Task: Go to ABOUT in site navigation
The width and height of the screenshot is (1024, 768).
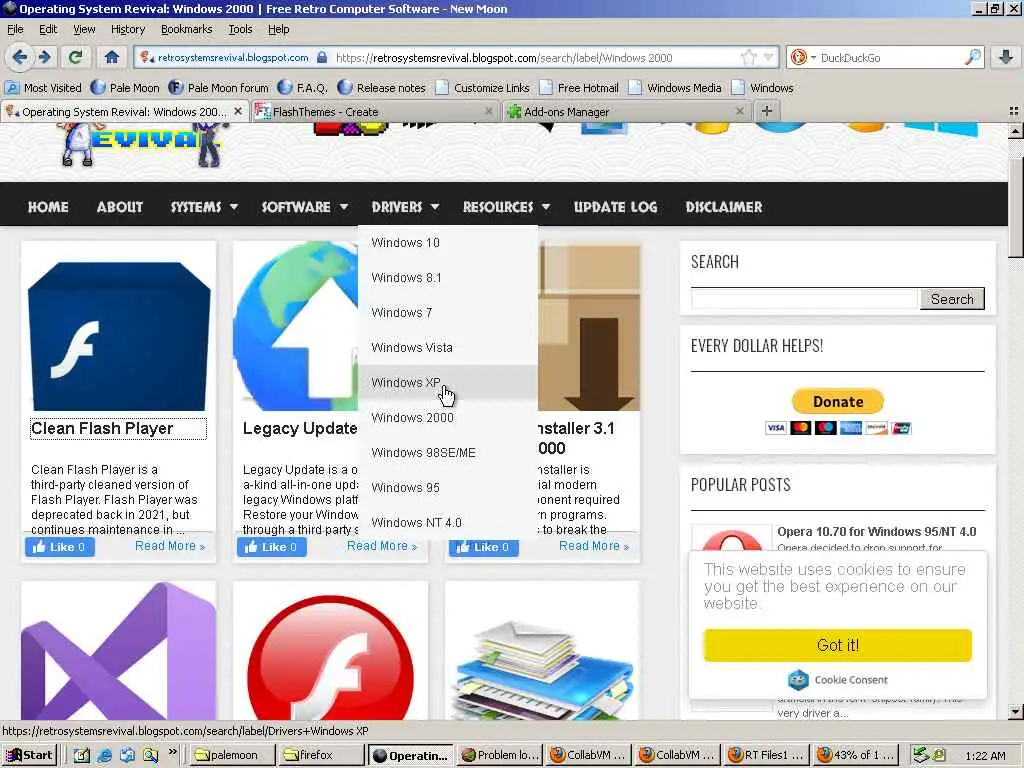Action: coord(120,207)
